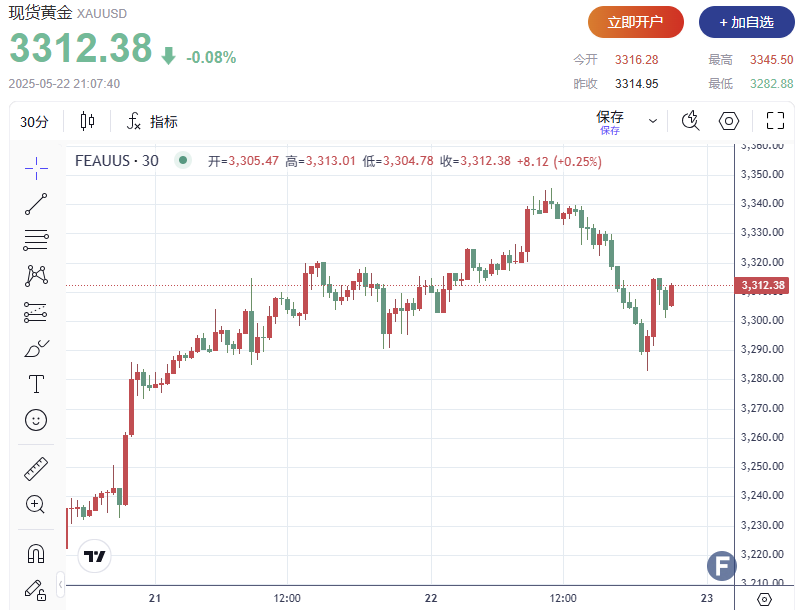Expand the 保存 dropdown arrow
The height and width of the screenshot is (610, 797).
(653, 121)
